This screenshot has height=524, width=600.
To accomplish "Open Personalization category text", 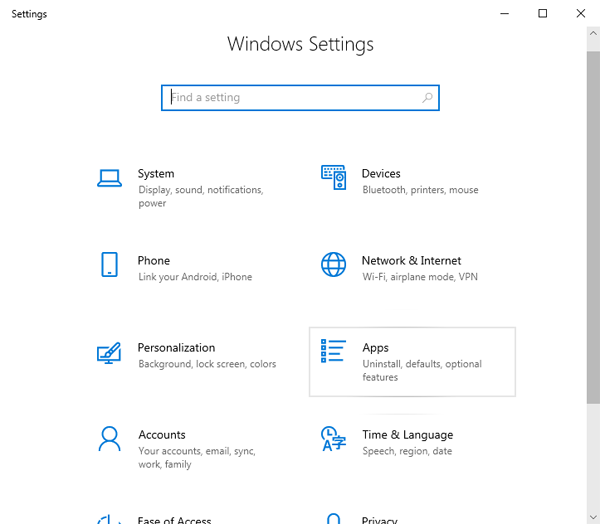I will point(176,348).
